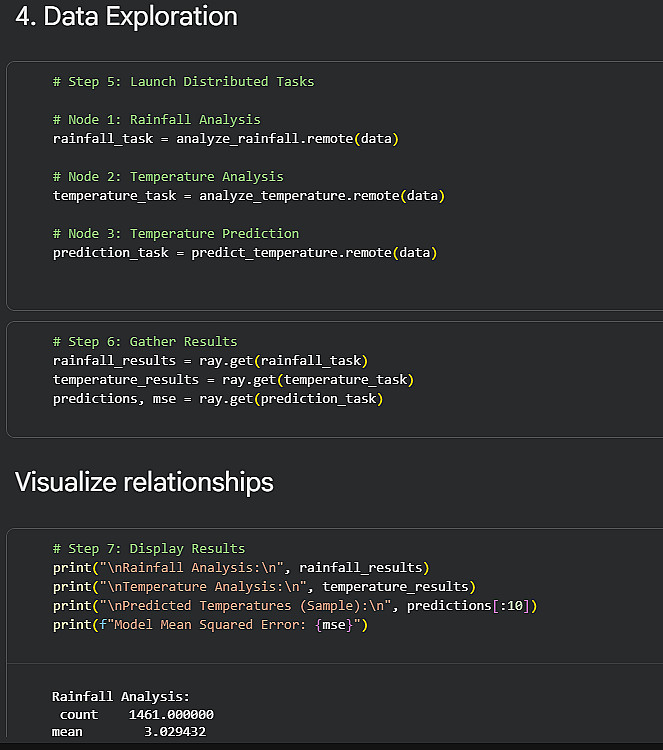Click the 'Rainfall Analysis:' output text

pos(121,696)
